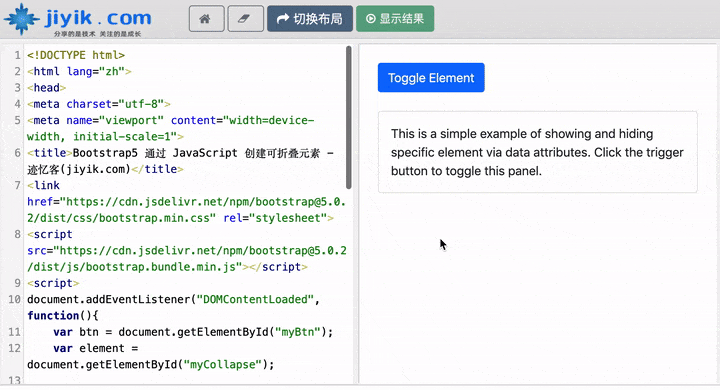Click line number 7 in gutter
This screenshot has width=720, height=390.
17,186
